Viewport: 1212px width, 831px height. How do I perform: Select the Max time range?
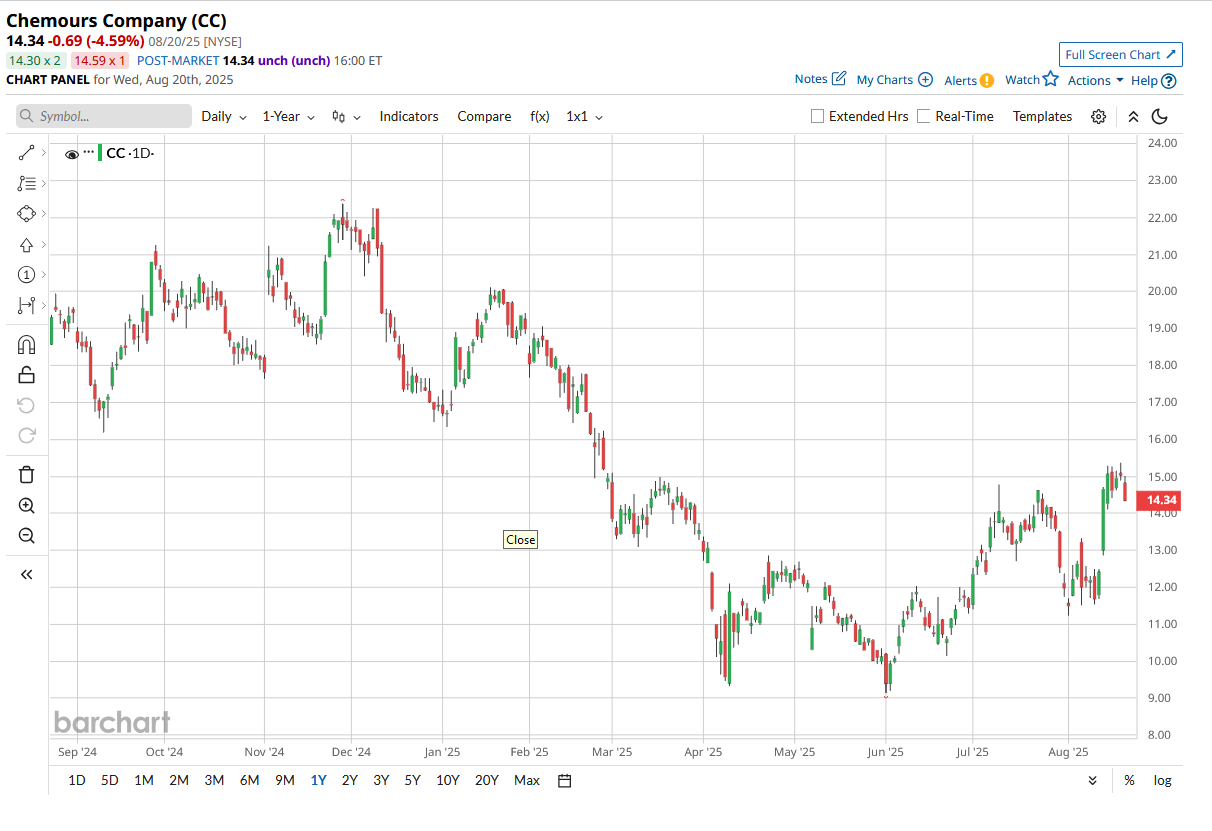[x=527, y=781]
